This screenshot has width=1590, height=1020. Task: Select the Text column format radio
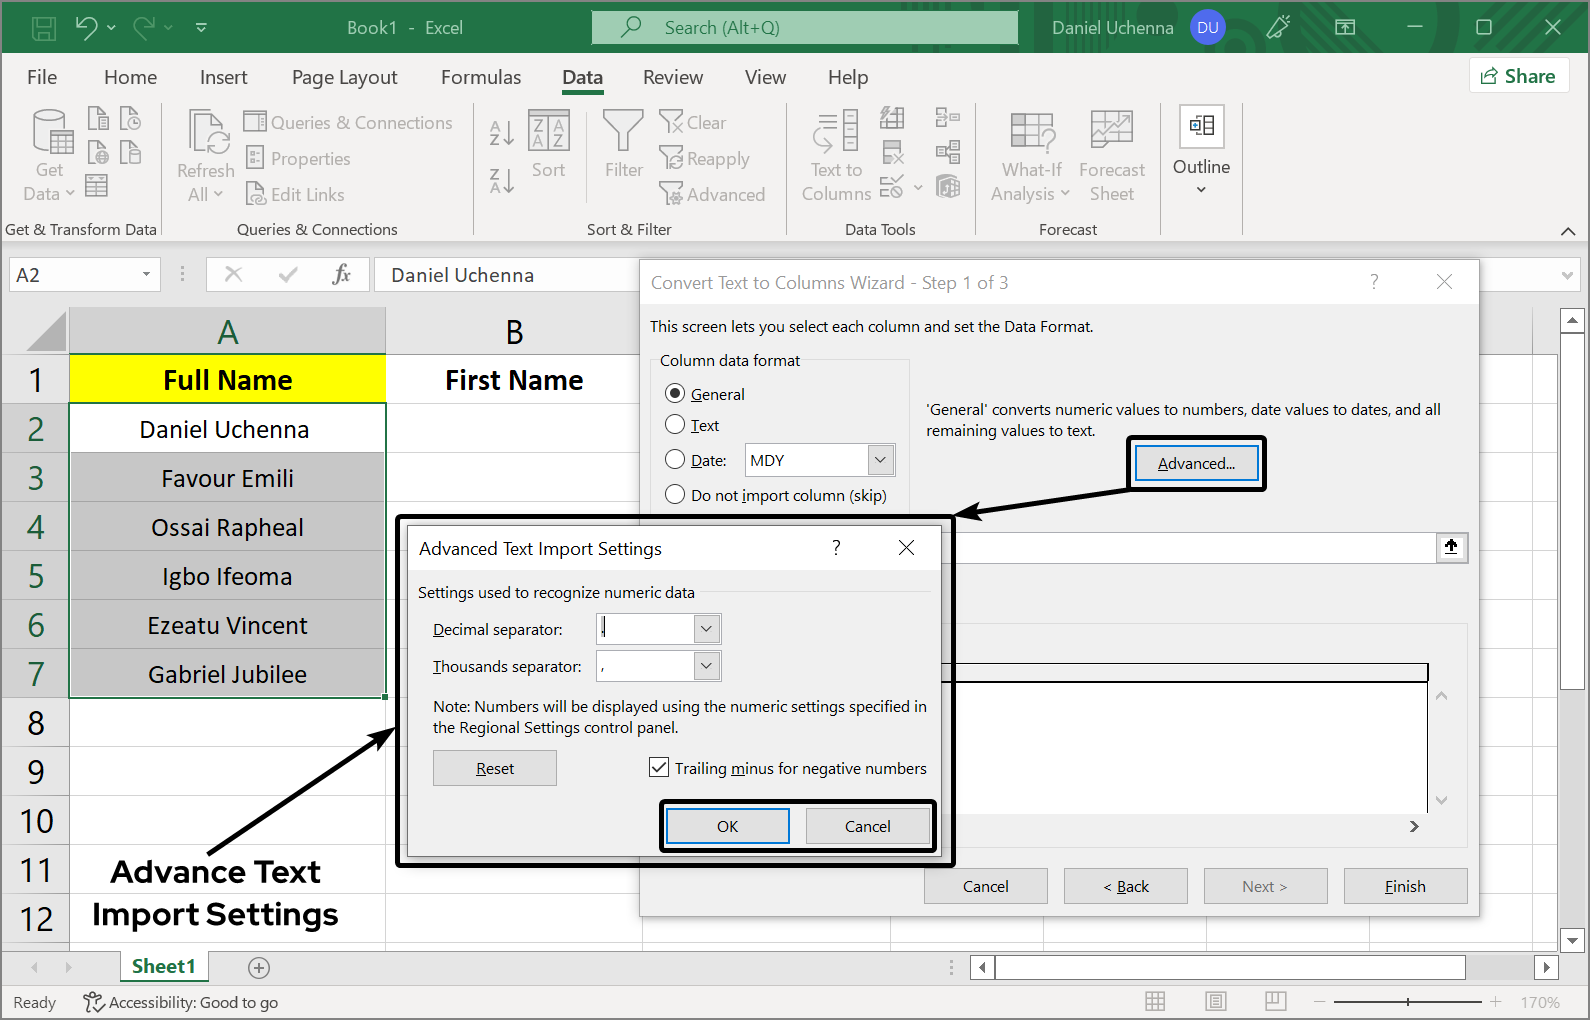tap(675, 425)
